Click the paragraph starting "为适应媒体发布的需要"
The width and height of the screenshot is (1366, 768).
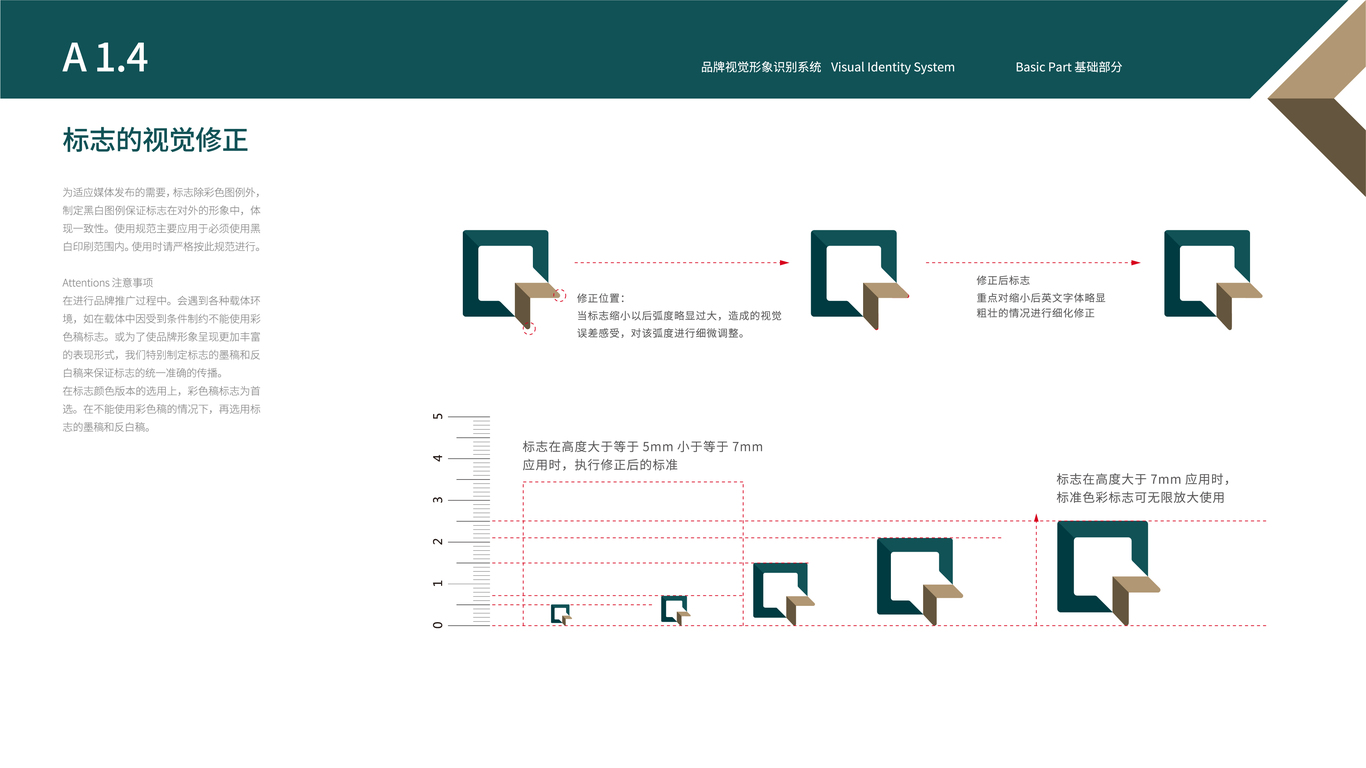[162, 219]
